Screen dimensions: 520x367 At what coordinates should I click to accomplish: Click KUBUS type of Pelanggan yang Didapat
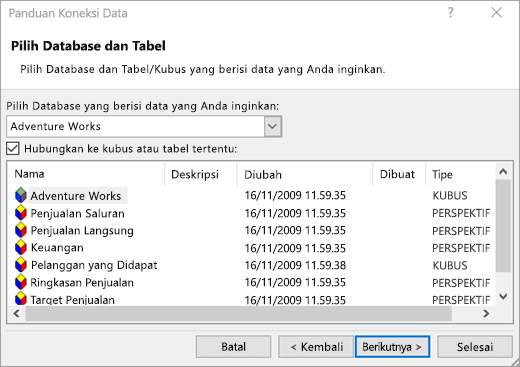(450, 265)
